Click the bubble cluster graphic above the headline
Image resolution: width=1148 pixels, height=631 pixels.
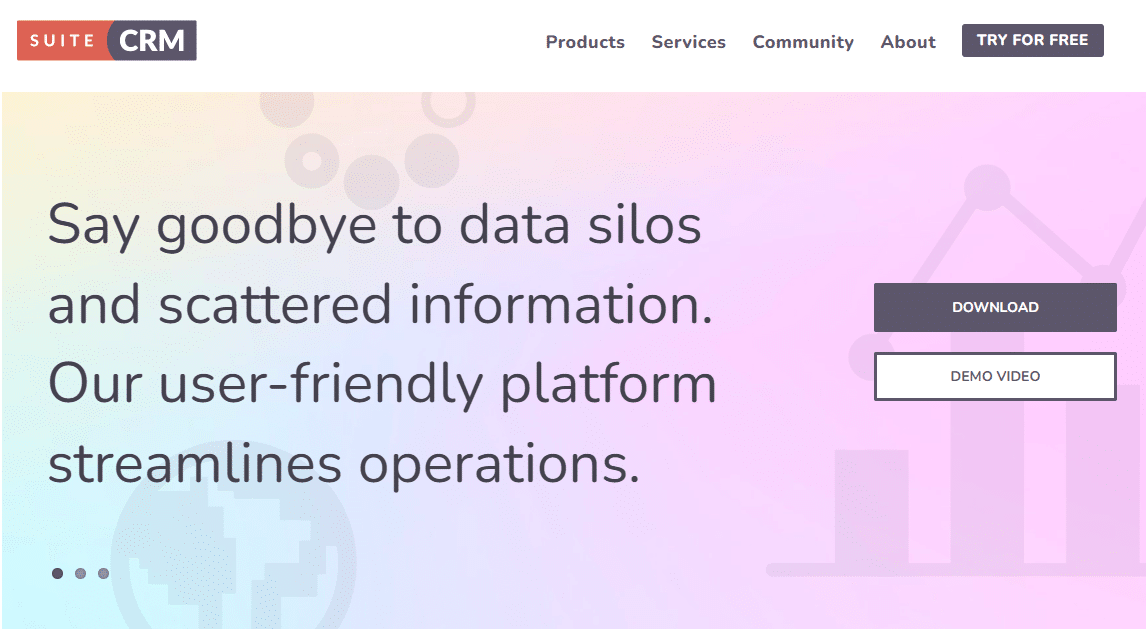[x=372, y=170]
